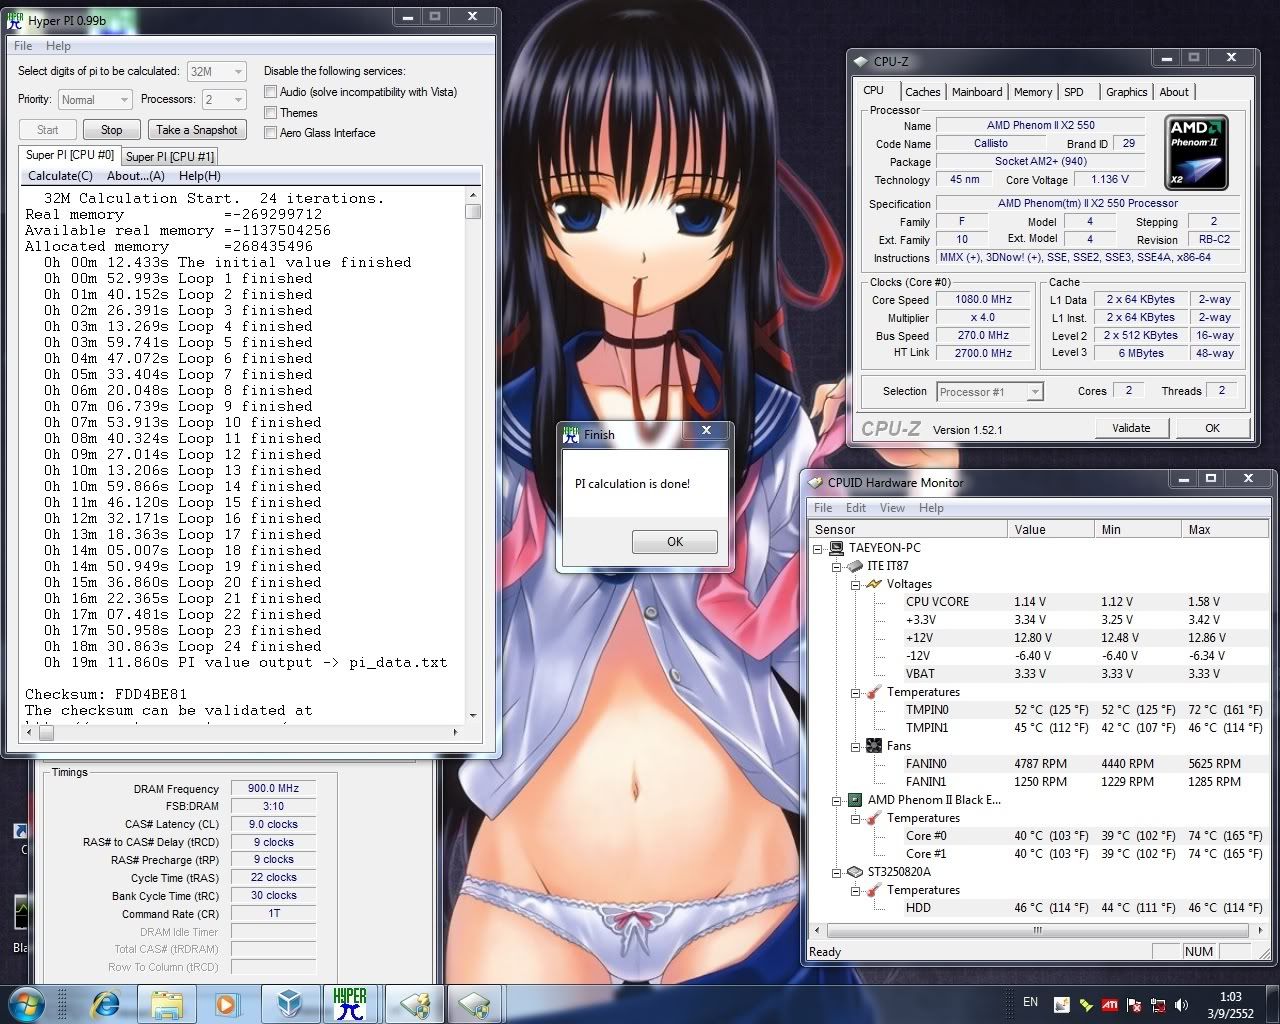Open Hyper PI File menu
This screenshot has height=1024, width=1280.
coord(23,46)
